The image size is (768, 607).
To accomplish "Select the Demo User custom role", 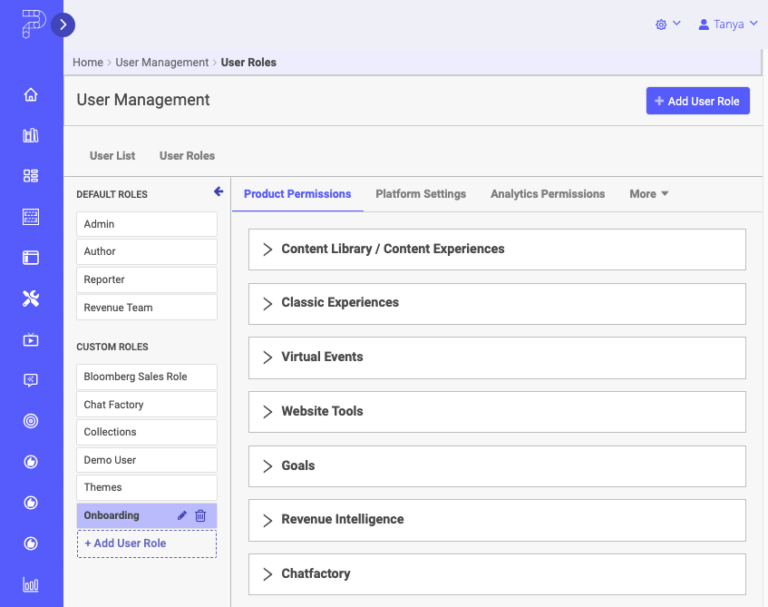I will [147, 460].
